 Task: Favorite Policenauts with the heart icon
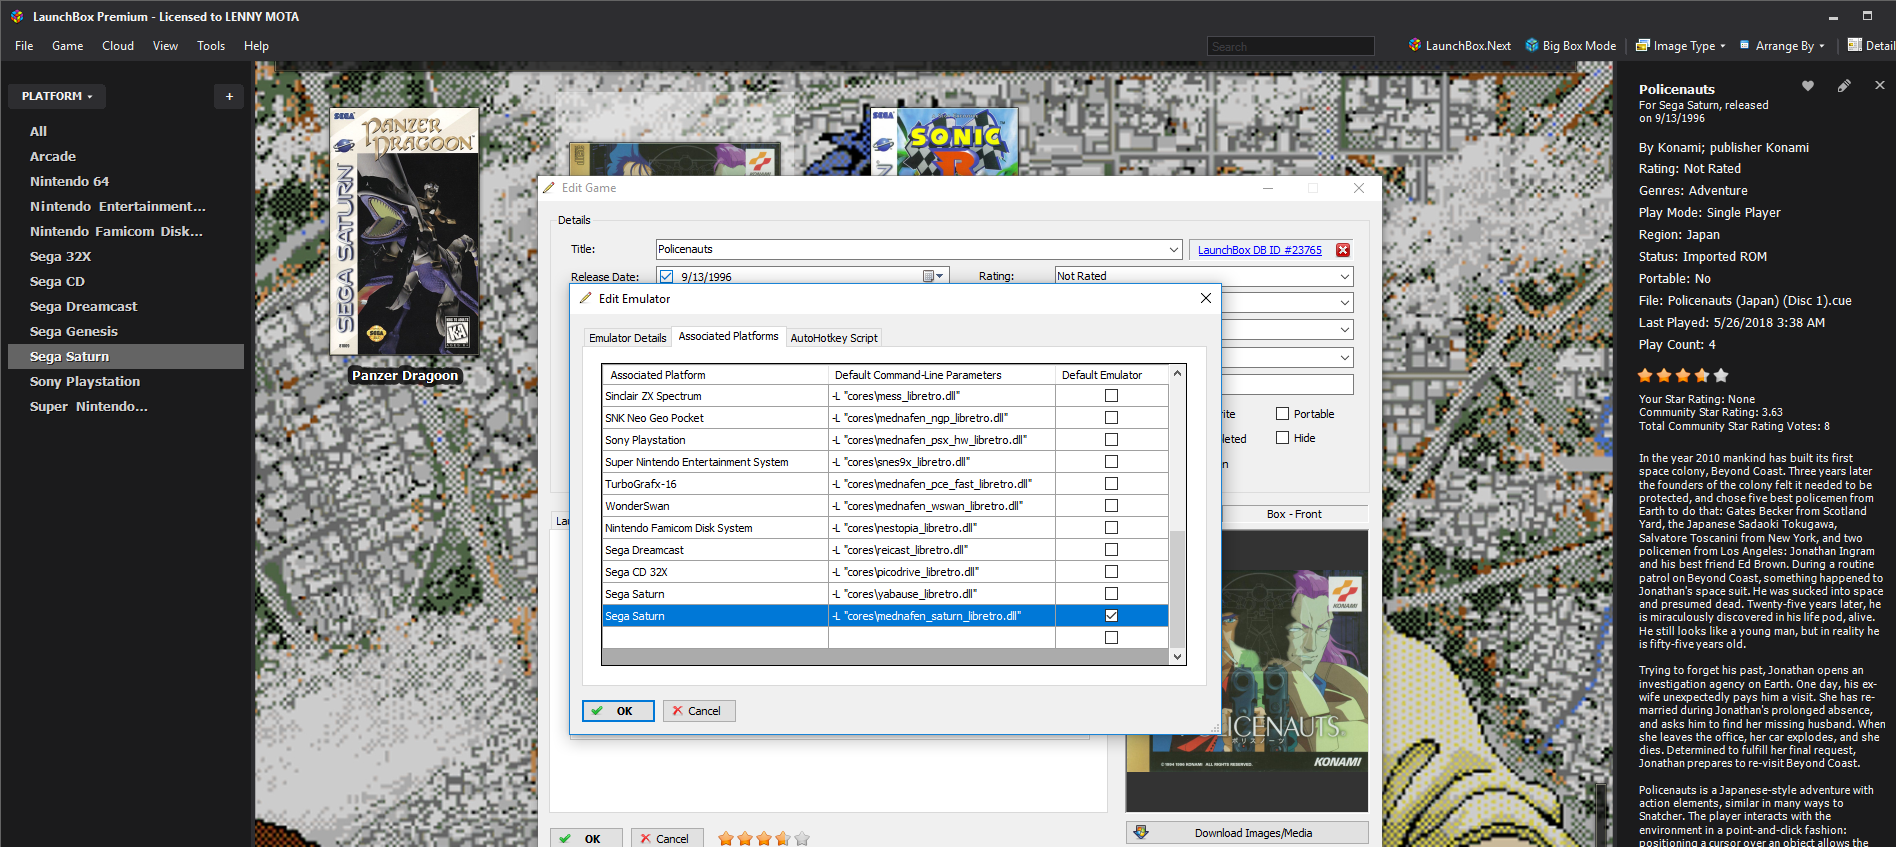[x=1808, y=86]
